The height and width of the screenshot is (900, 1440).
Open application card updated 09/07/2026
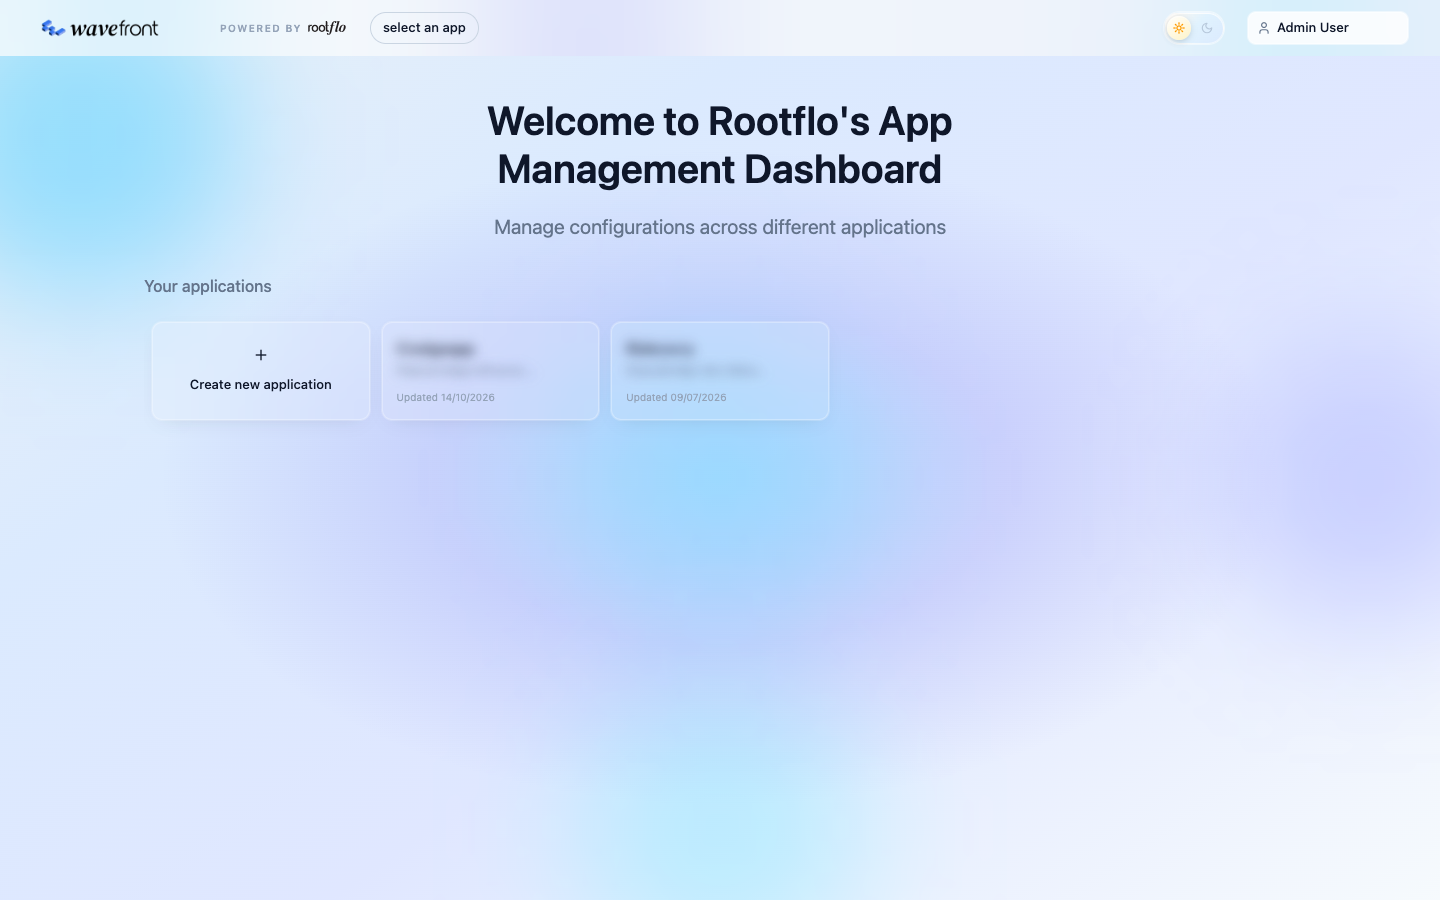pyautogui.click(x=720, y=371)
